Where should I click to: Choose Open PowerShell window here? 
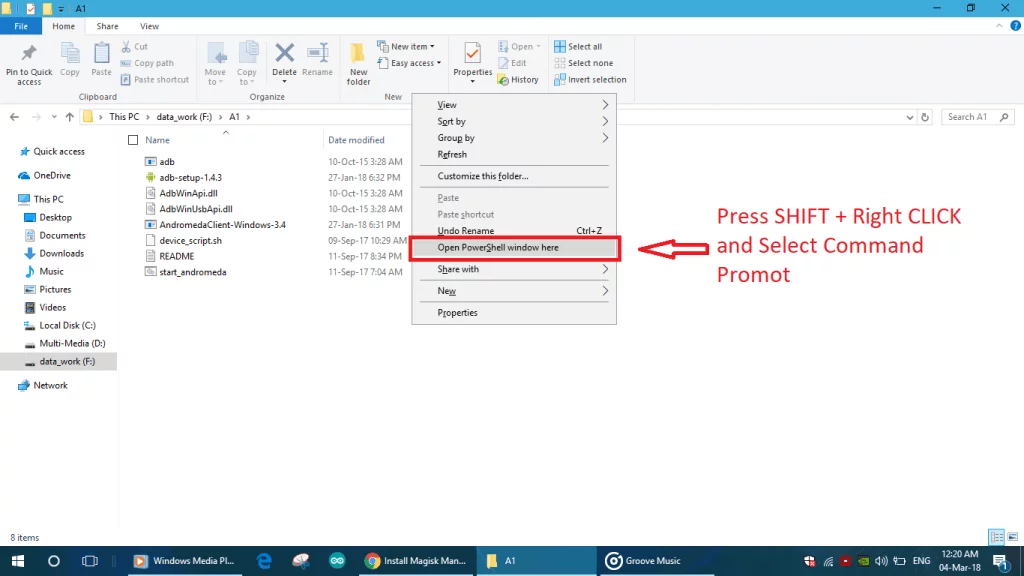[x=498, y=247]
